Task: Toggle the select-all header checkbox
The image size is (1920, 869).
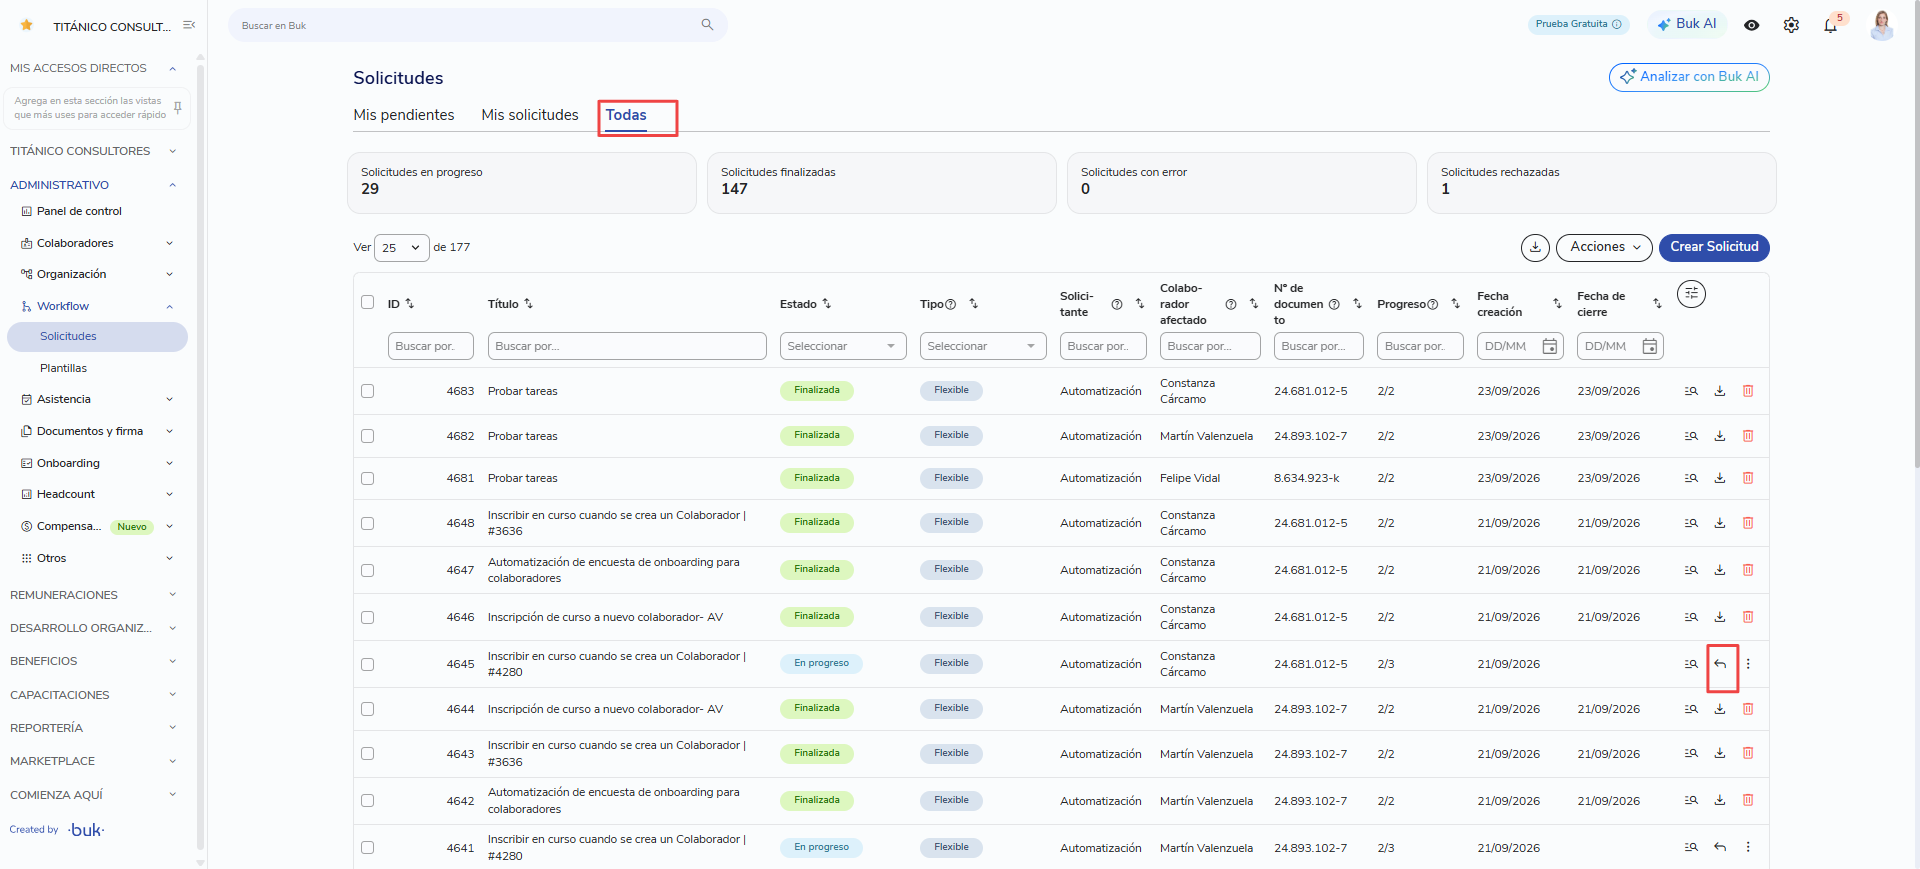Action: (367, 302)
